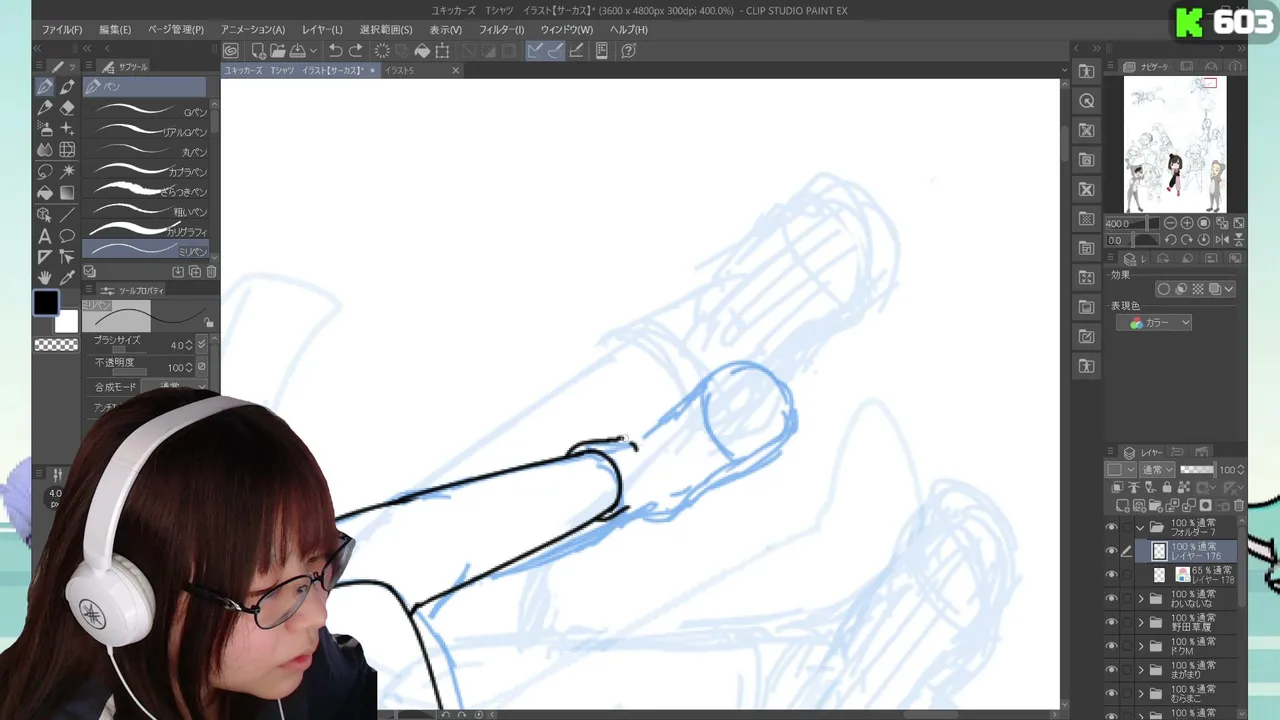Viewport: 1280px width, 720px height.
Task: Click the layer opacity slider
Action: pyautogui.click(x=1197, y=470)
